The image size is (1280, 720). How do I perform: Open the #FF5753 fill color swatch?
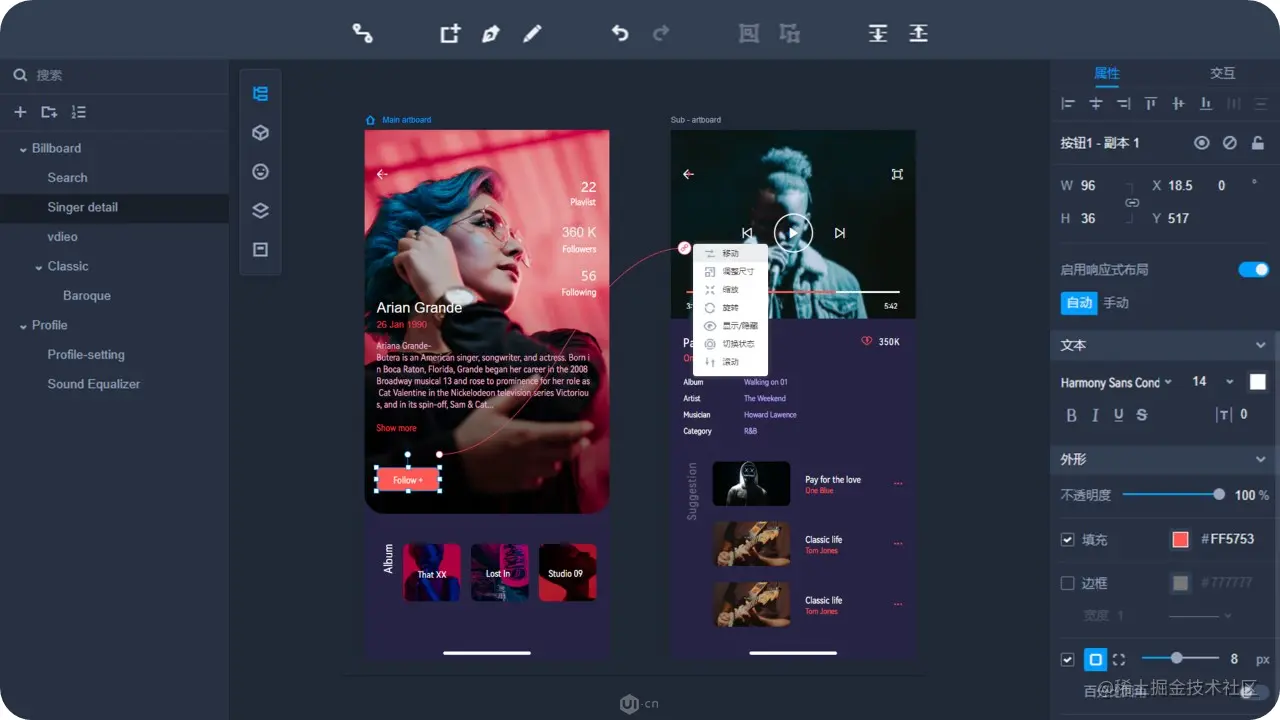click(x=1180, y=540)
